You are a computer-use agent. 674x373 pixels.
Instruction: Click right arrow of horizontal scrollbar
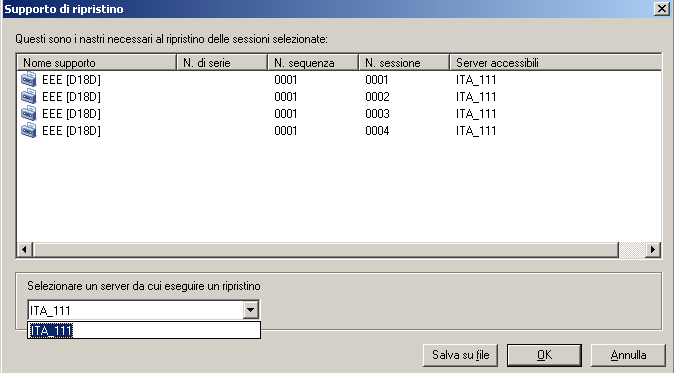tap(653, 249)
